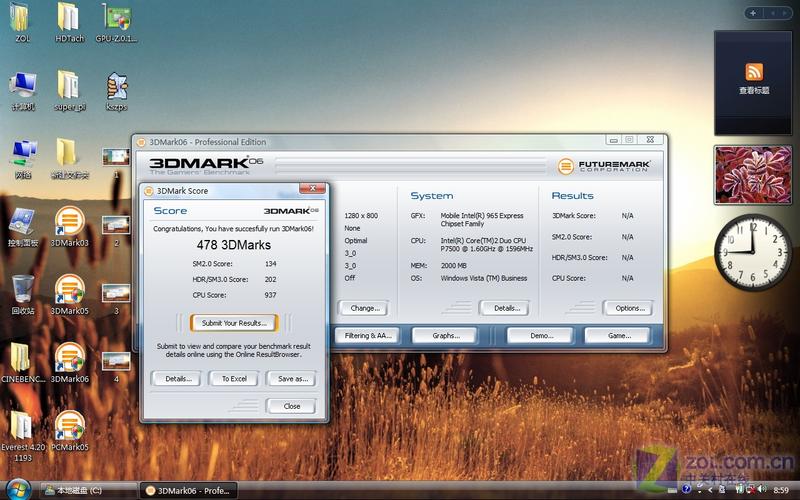Click the taskbar clock showing 8:59

pos(781,490)
